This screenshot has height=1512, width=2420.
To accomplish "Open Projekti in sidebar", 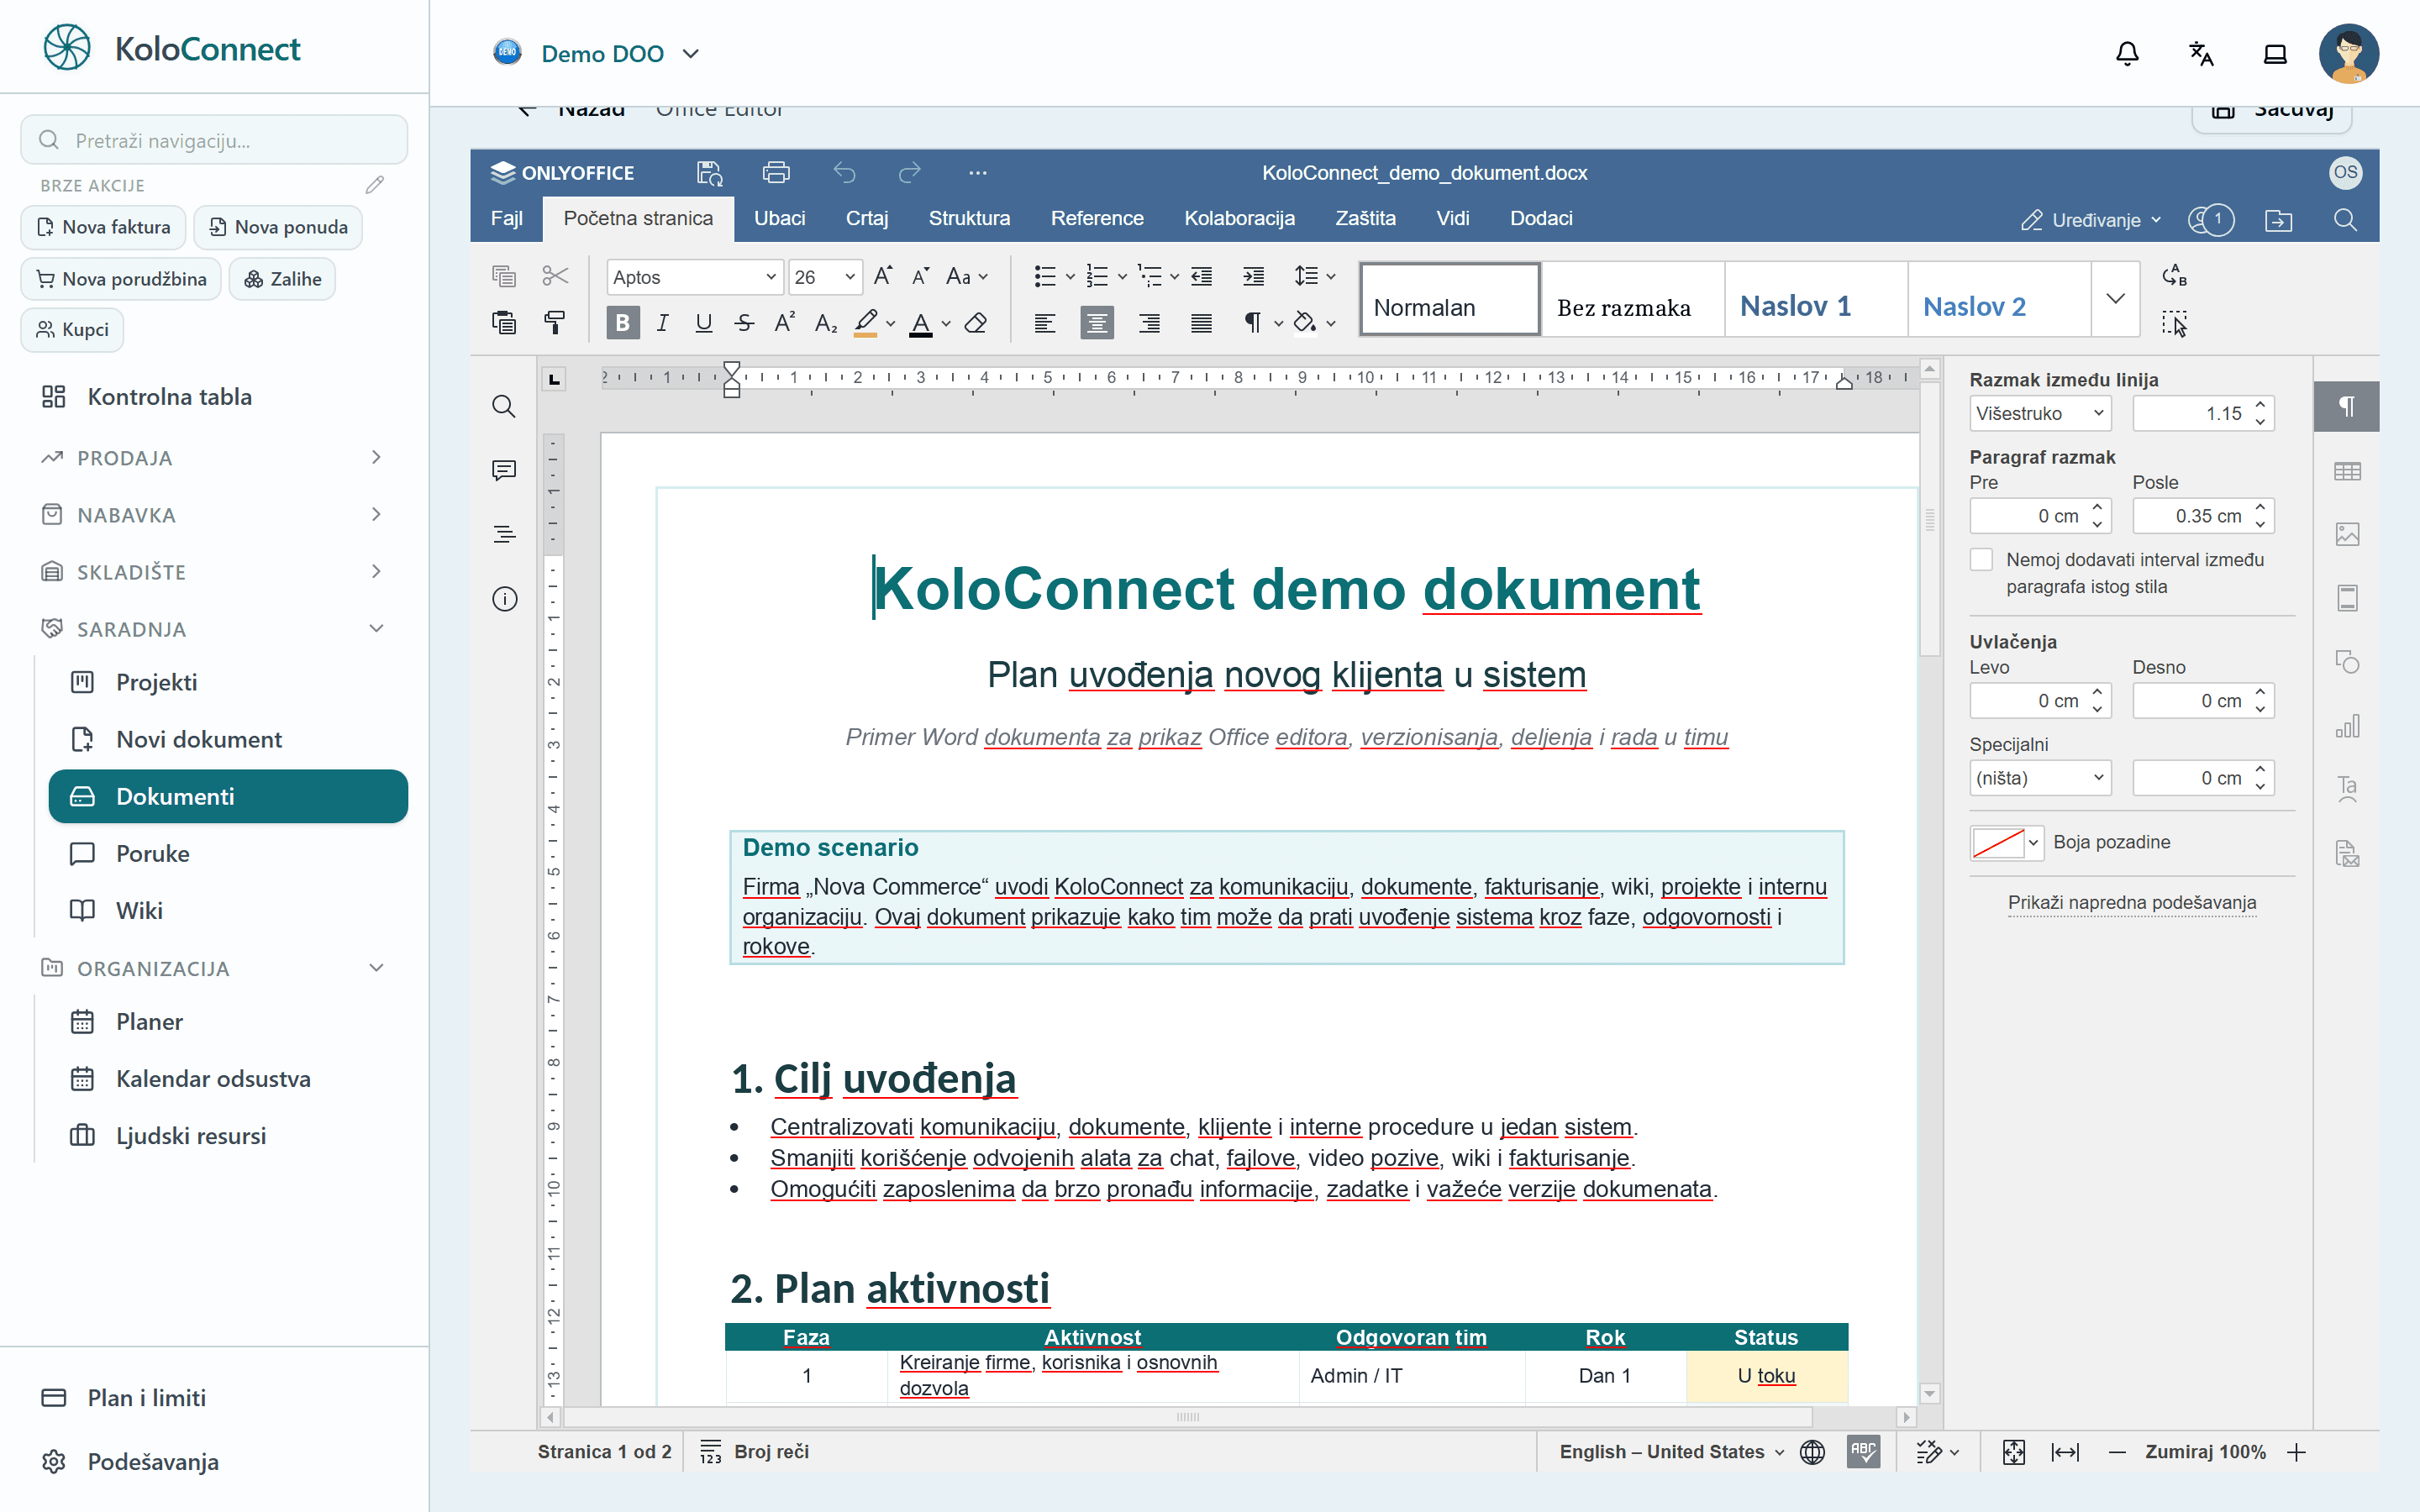I will click(228, 682).
